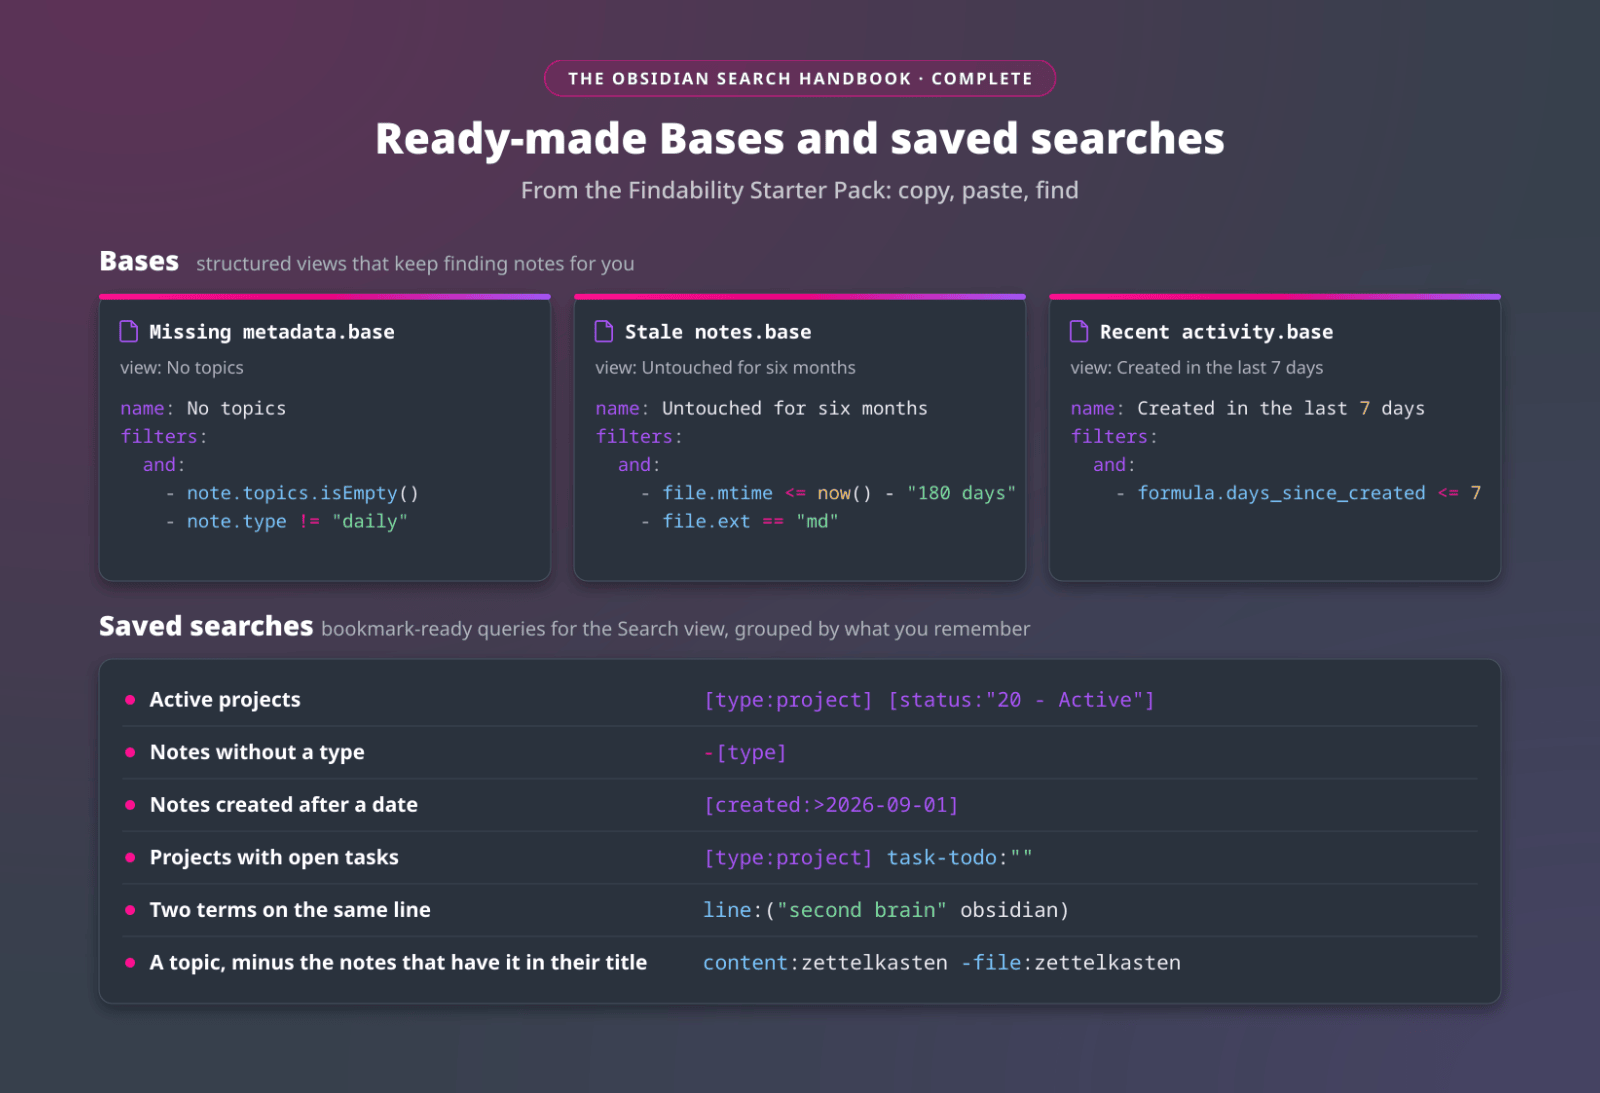Viewport: 1600px width, 1093px height.
Task: Click the 'Notes created after a date' label
Action: tap(284, 805)
